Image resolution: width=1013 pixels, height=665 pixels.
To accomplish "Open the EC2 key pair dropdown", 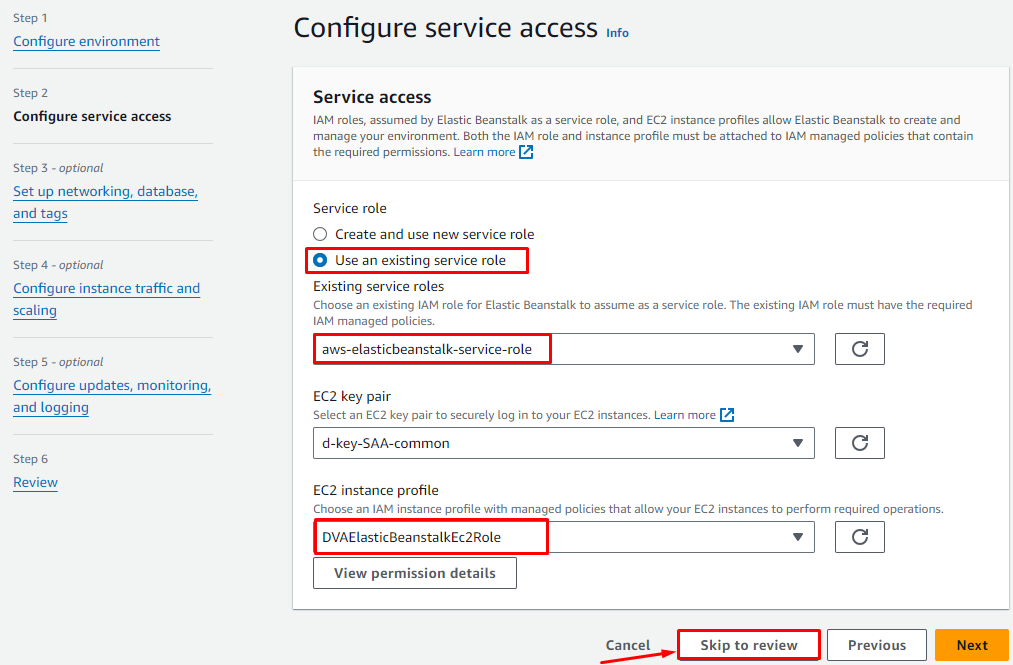I will tap(564, 443).
